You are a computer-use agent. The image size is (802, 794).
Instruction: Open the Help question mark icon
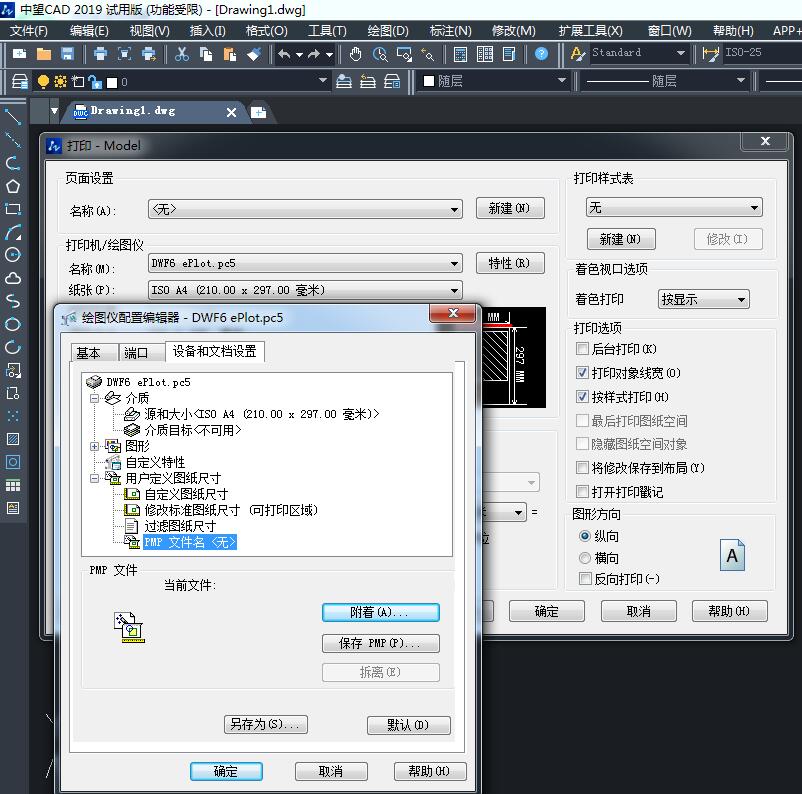tap(541, 53)
